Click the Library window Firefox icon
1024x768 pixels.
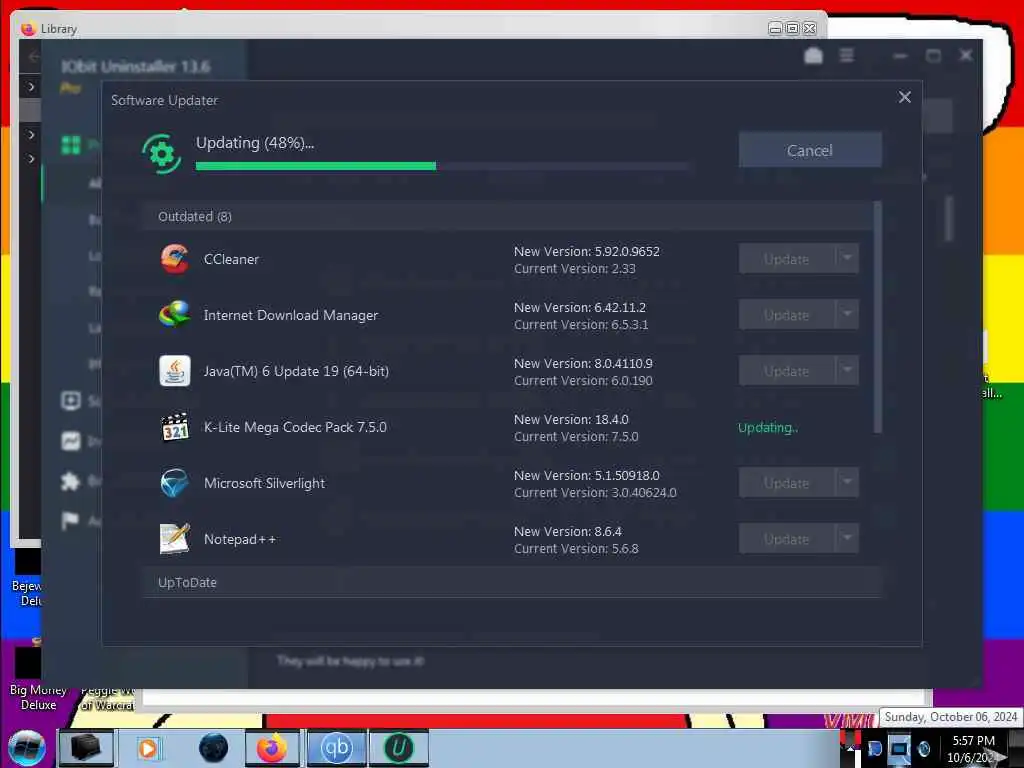click(x=27, y=29)
